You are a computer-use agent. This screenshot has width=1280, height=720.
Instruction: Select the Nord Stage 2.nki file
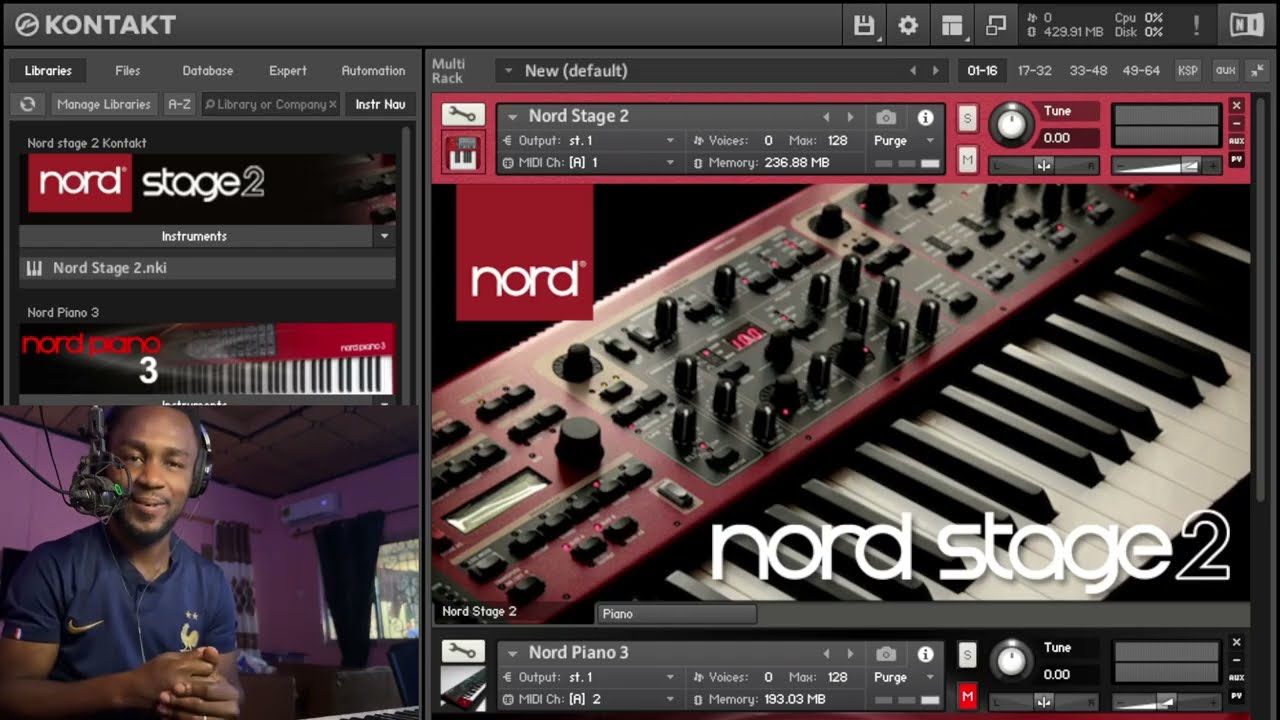click(207, 268)
